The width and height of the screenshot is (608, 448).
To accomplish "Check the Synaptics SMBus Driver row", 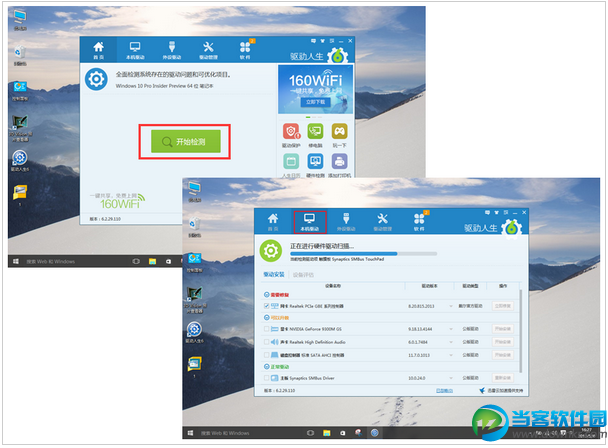I will 266,378.
